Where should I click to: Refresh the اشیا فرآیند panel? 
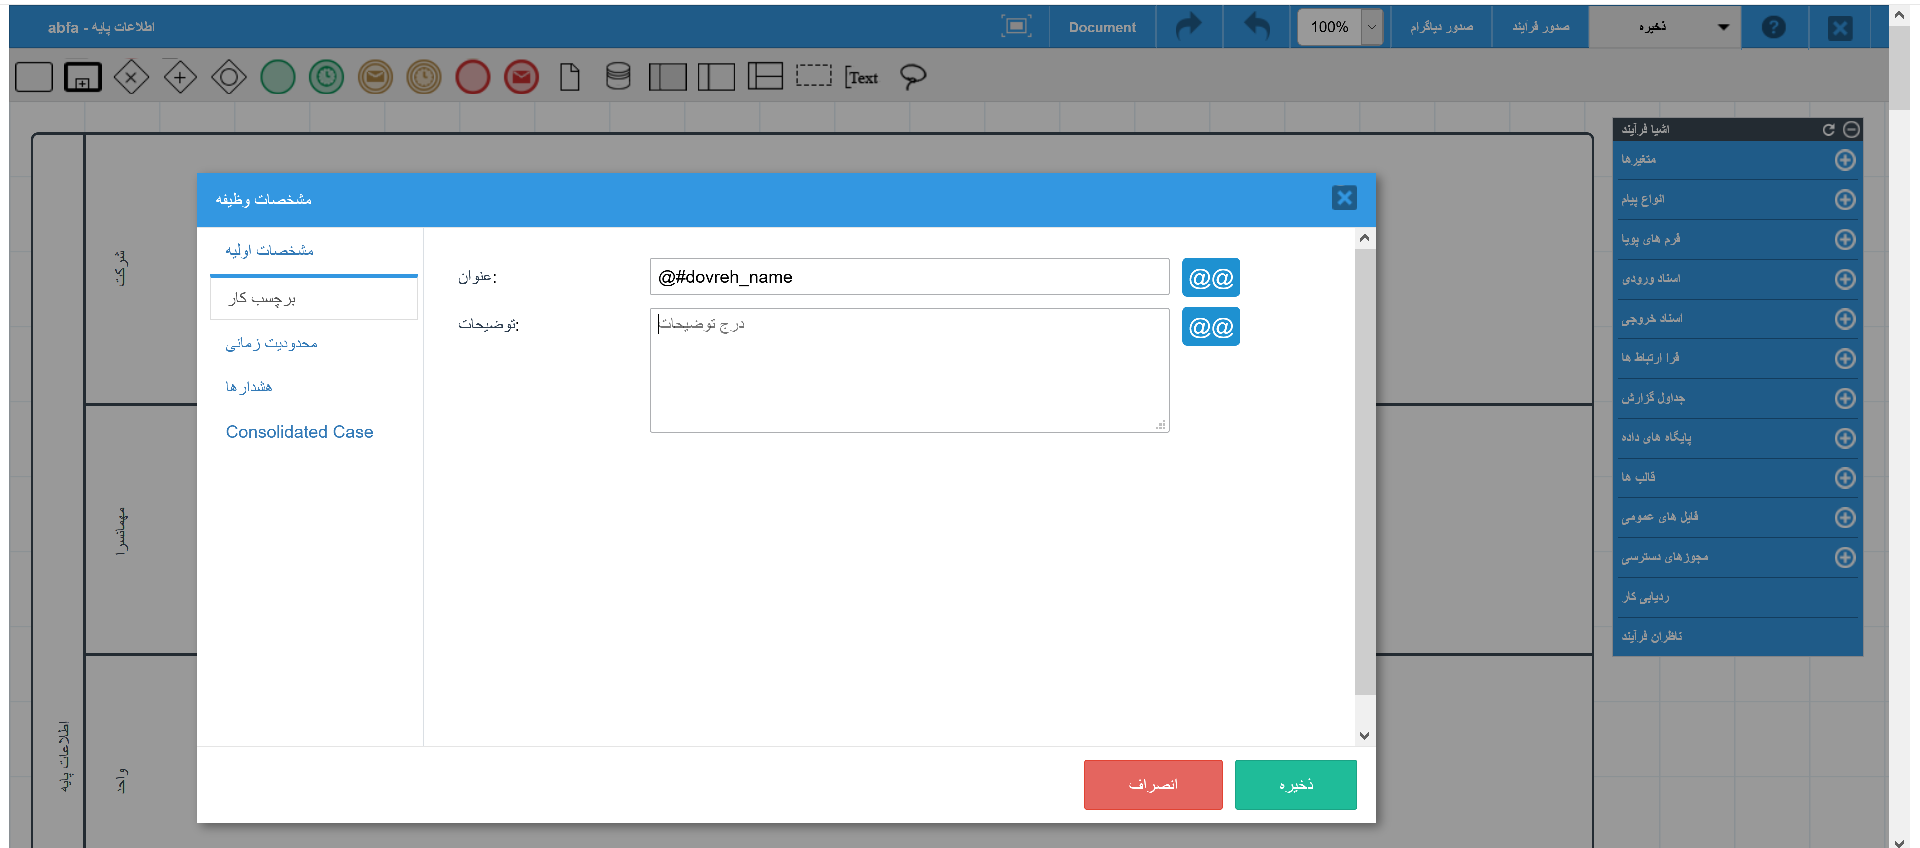click(x=1828, y=130)
